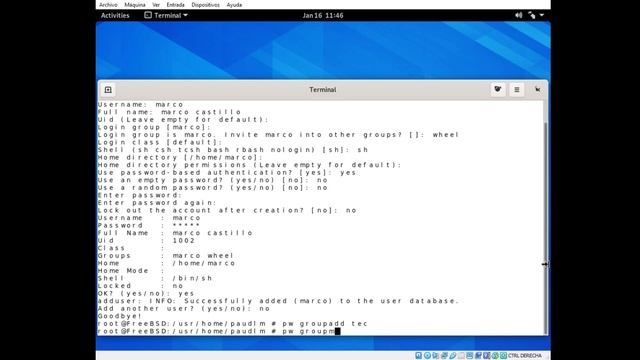The width and height of the screenshot is (640, 360).
Task: Open the Ver menu
Action: click(x=156, y=5)
